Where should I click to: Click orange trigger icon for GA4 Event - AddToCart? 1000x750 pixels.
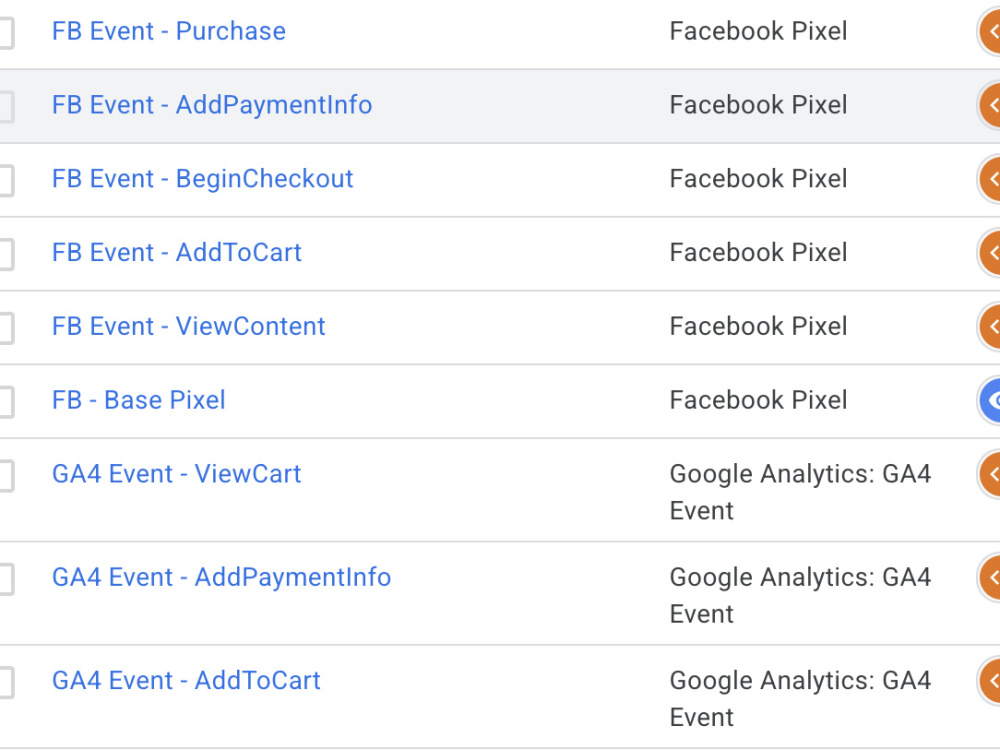990,681
